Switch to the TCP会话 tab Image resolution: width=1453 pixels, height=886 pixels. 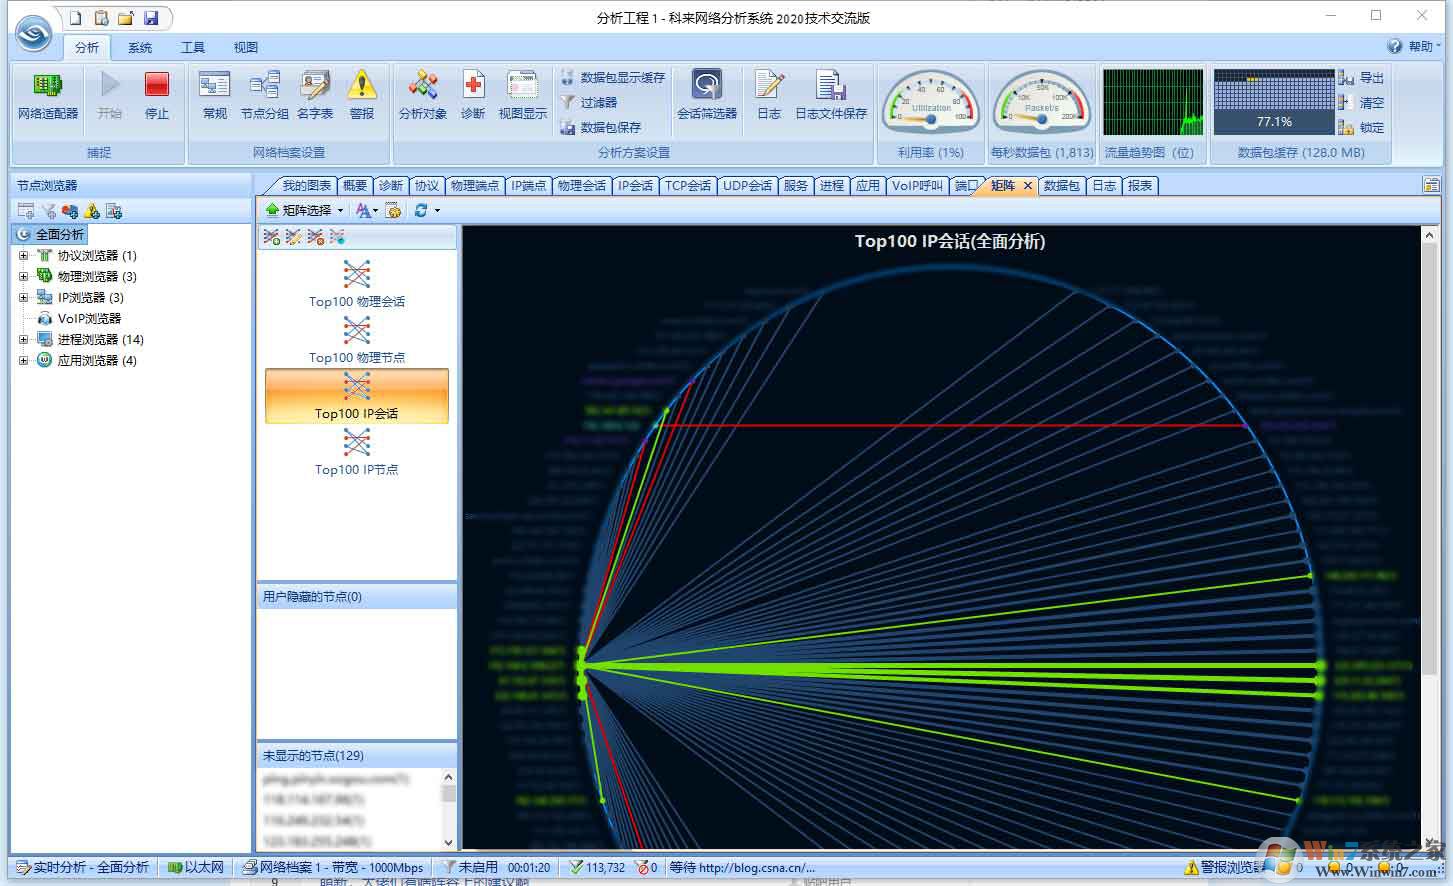point(688,186)
